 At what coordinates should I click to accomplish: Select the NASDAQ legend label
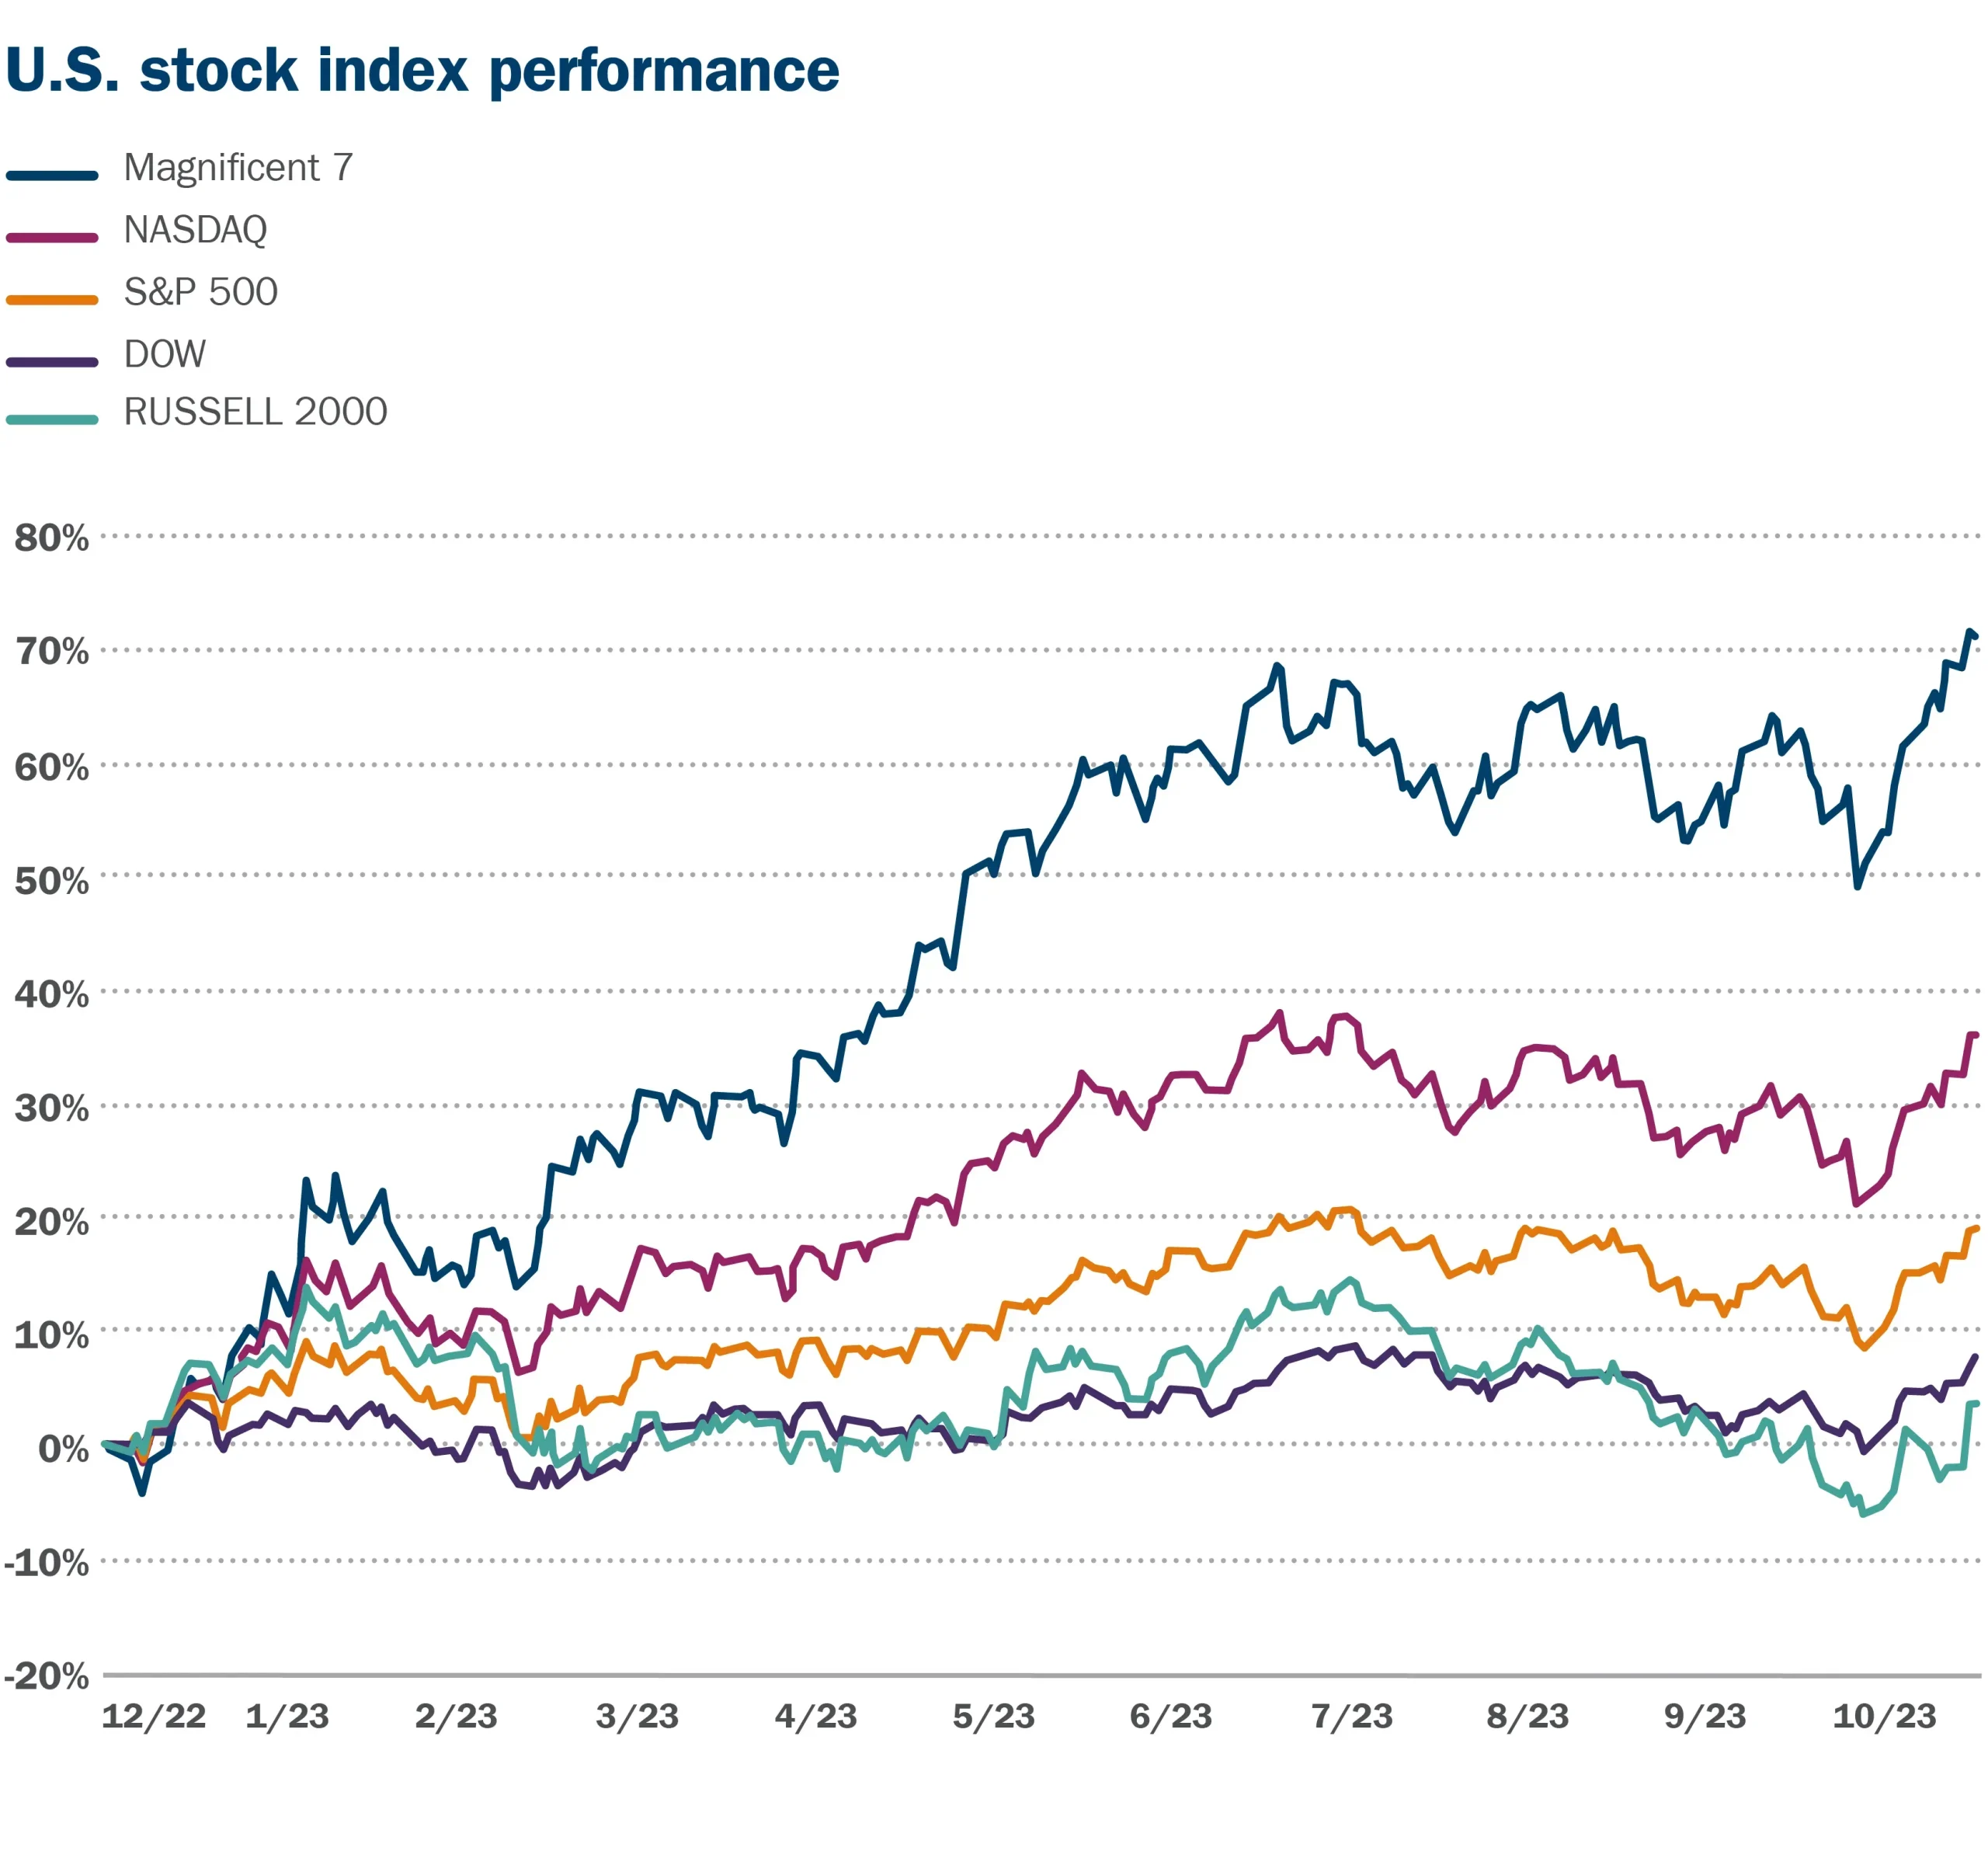(196, 230)
